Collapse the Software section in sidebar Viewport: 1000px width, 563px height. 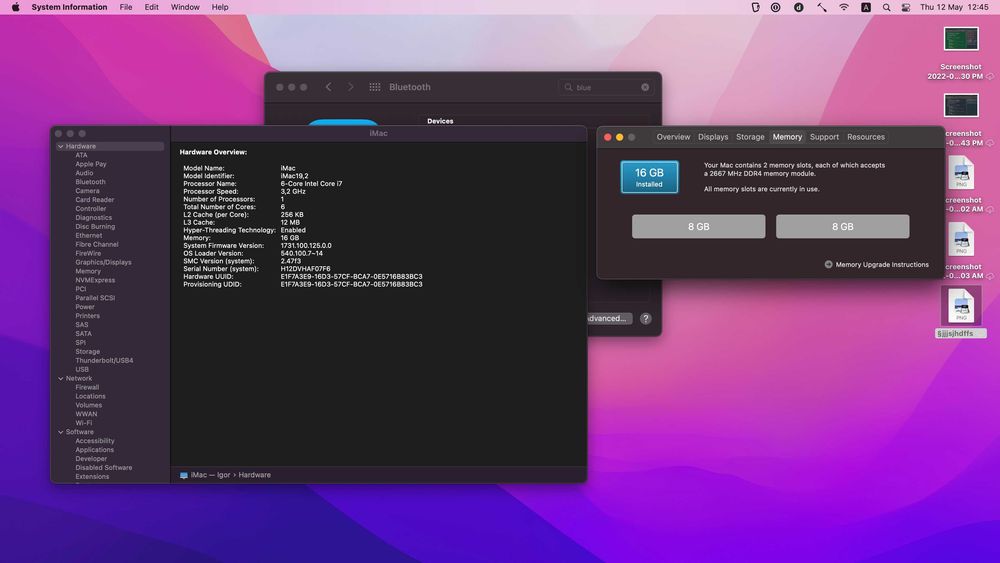click(61, 432)
